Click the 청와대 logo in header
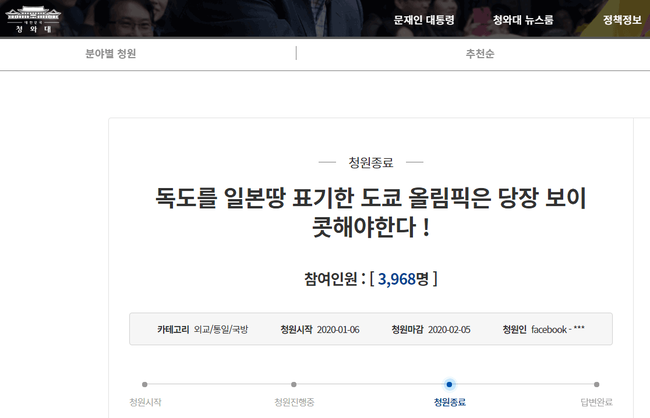The width and height of the screenshot is (650, 418). tap(33, 19)
